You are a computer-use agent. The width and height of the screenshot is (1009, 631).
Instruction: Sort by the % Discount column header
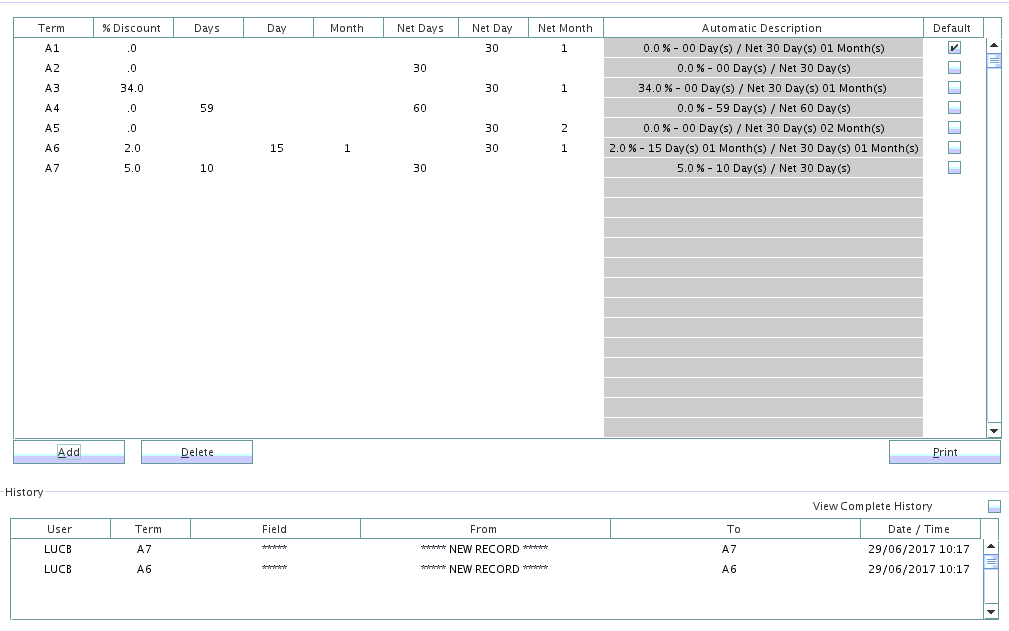point(133,28)
